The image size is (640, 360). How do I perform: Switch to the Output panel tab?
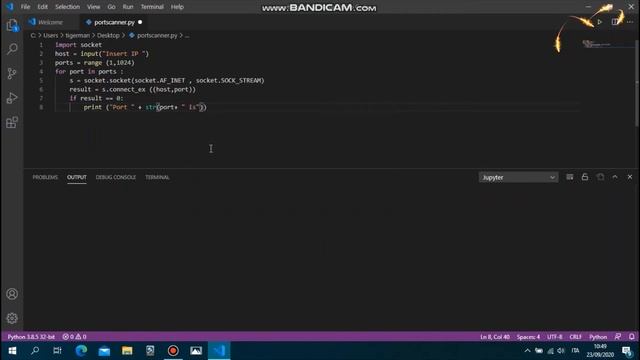point(77,177)
